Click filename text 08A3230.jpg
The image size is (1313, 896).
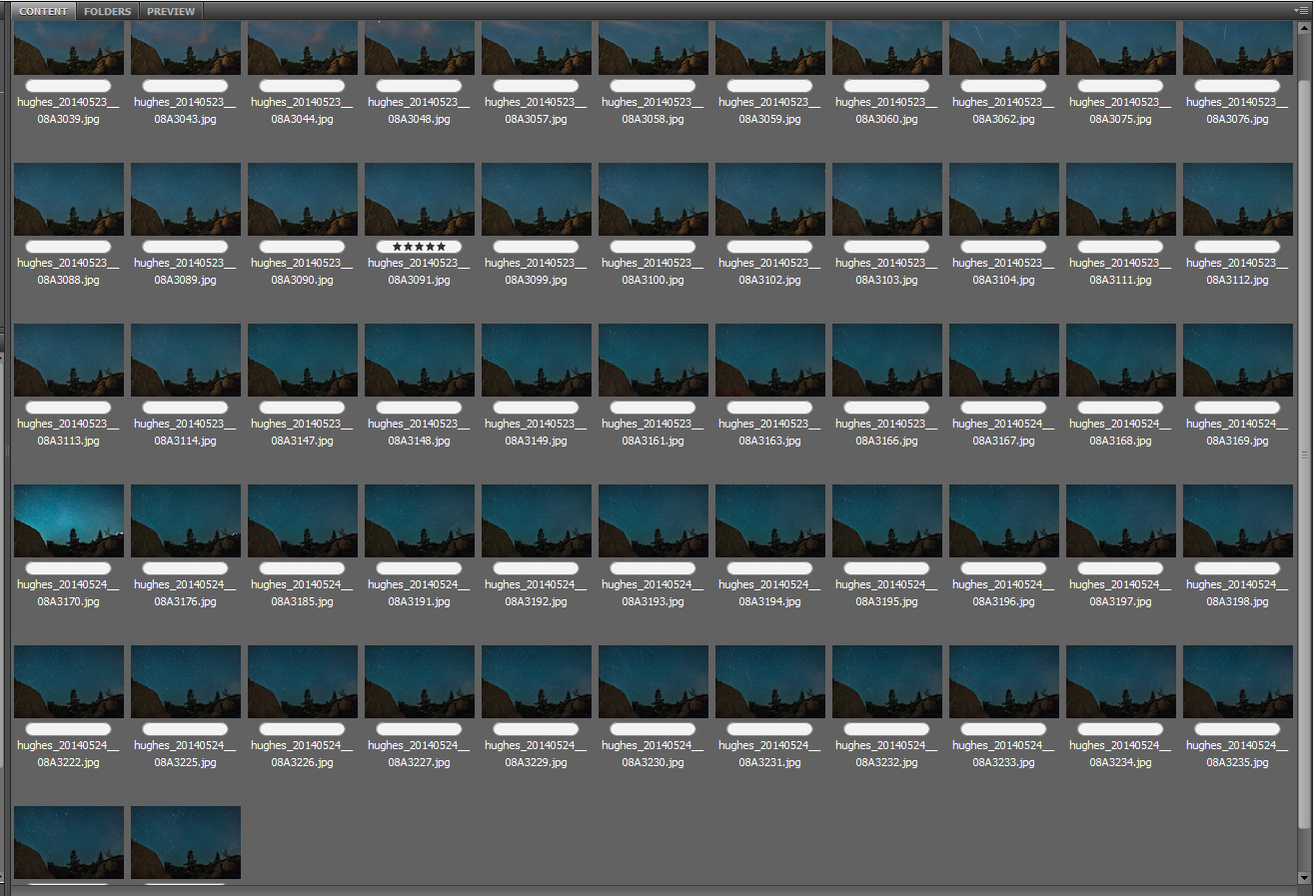pos(654,763)
